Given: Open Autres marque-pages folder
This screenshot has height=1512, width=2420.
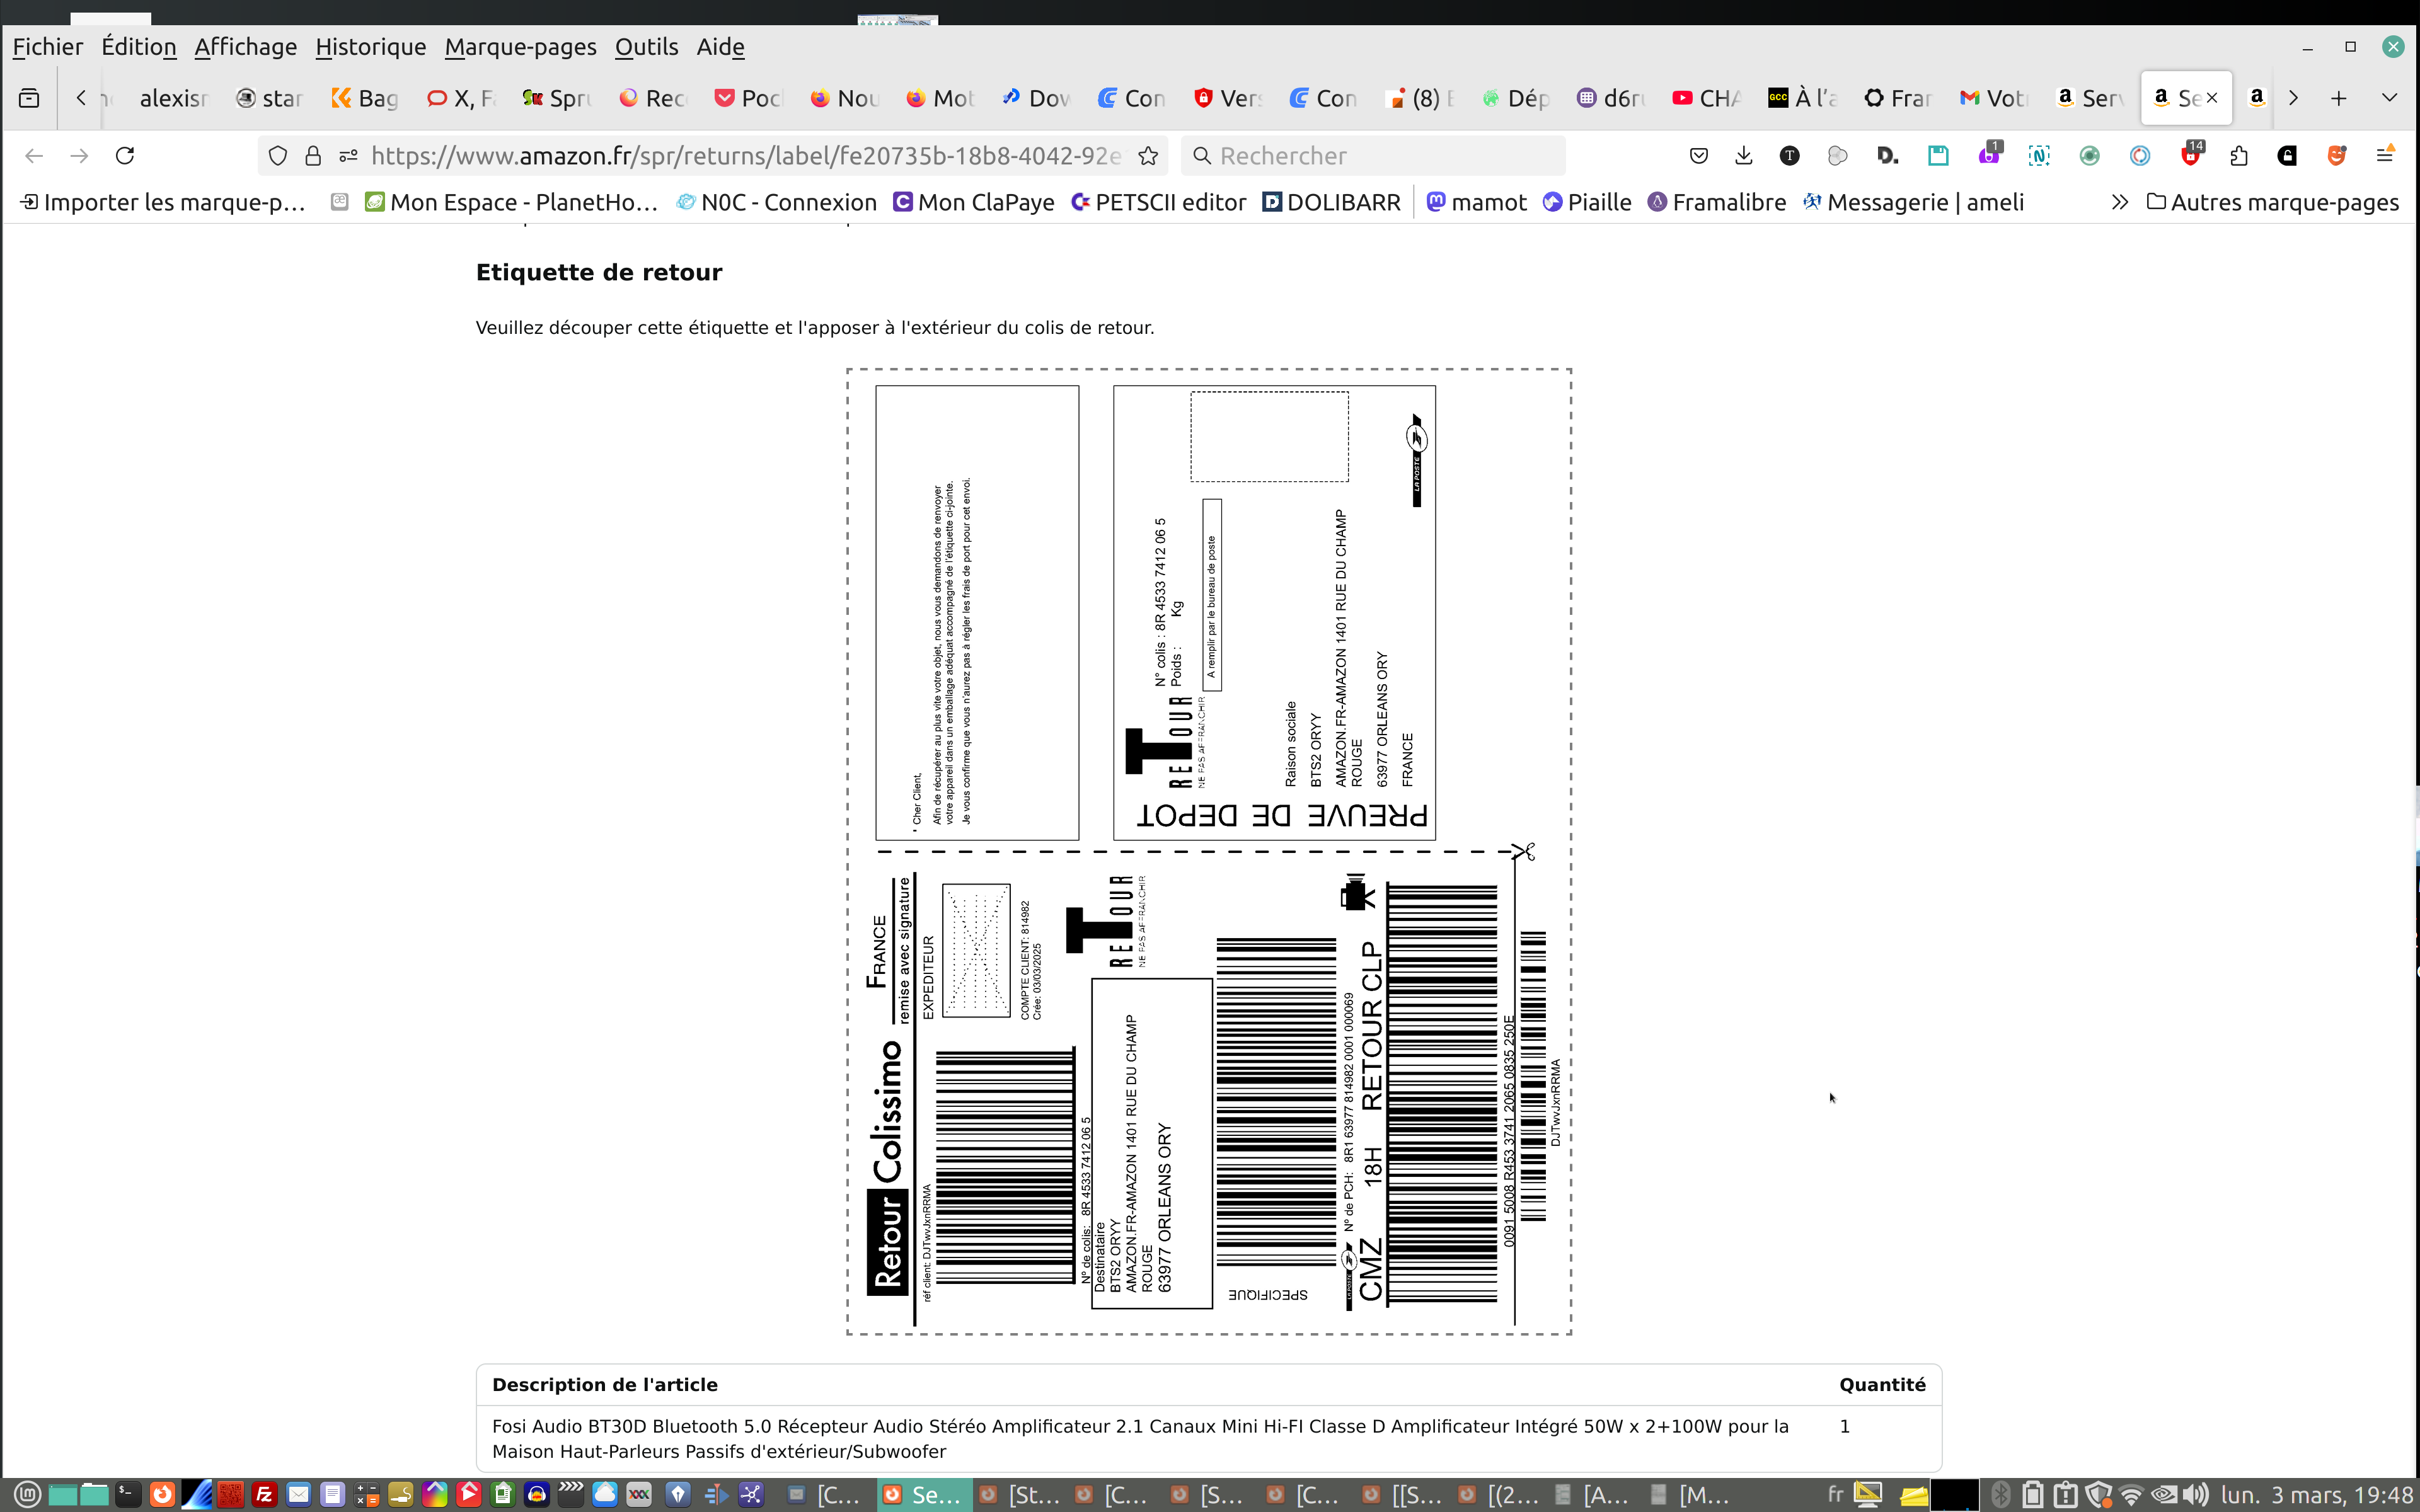Looking at the screenshot, I should [x=2272, y=202].
